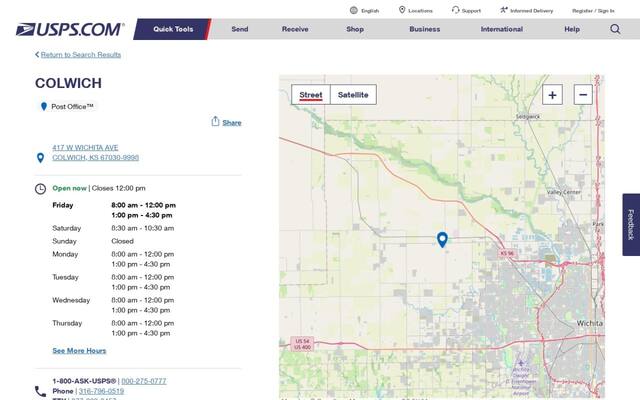The width and height of the screenshot is (640, 400).
Task: Open Informed Delivery link
Action: pos(531,11)
